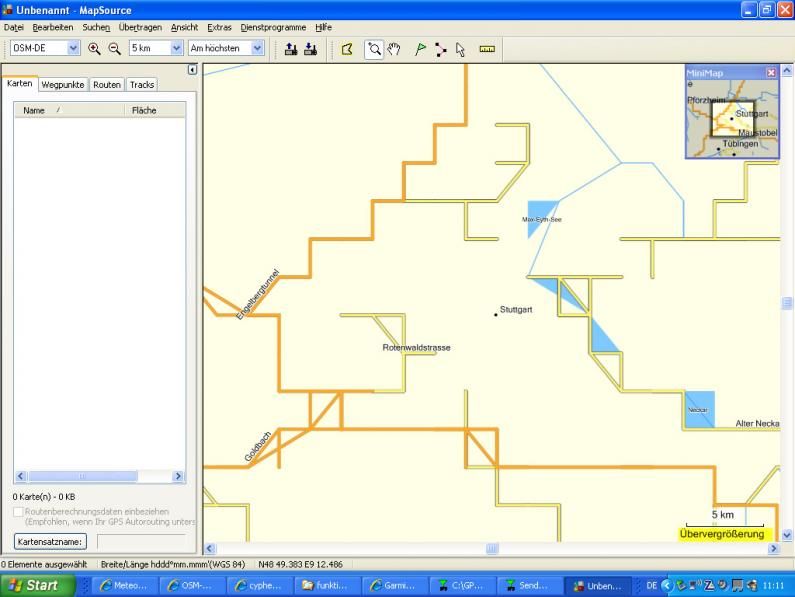This screenshot has height=597, width=795.
Task: Switch to the Tracks tab
Action: point(142,85)
